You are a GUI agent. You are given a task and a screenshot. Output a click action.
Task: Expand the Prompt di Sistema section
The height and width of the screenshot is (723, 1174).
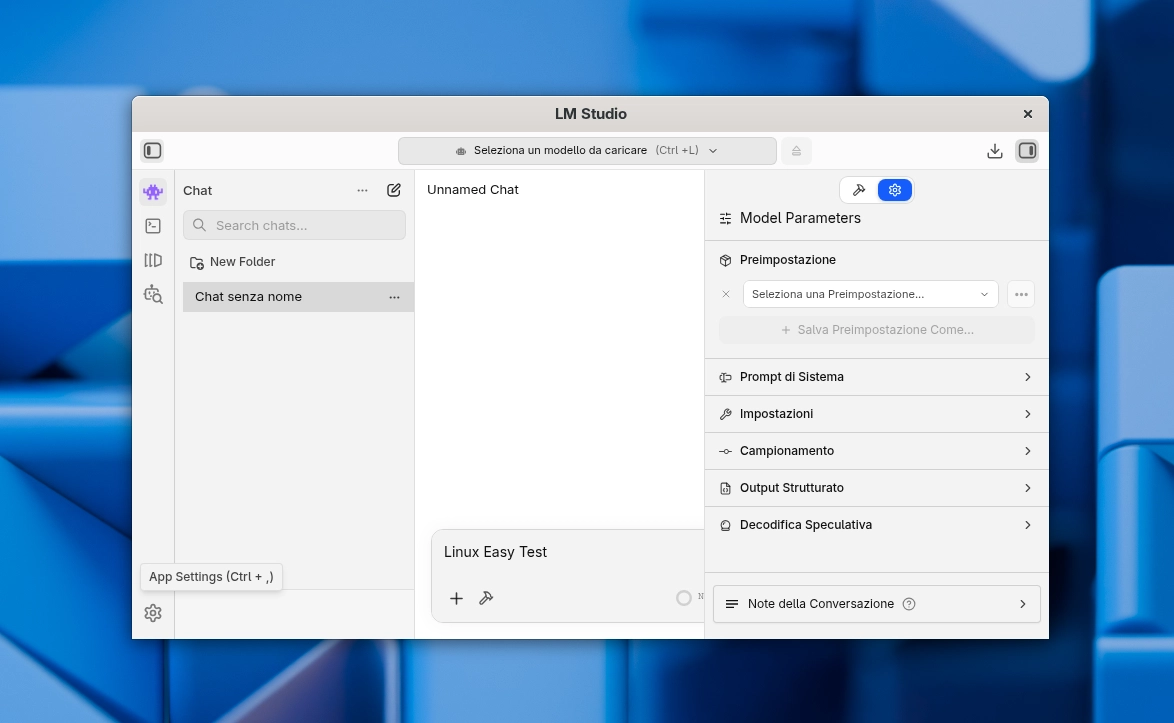pos(876,377)
